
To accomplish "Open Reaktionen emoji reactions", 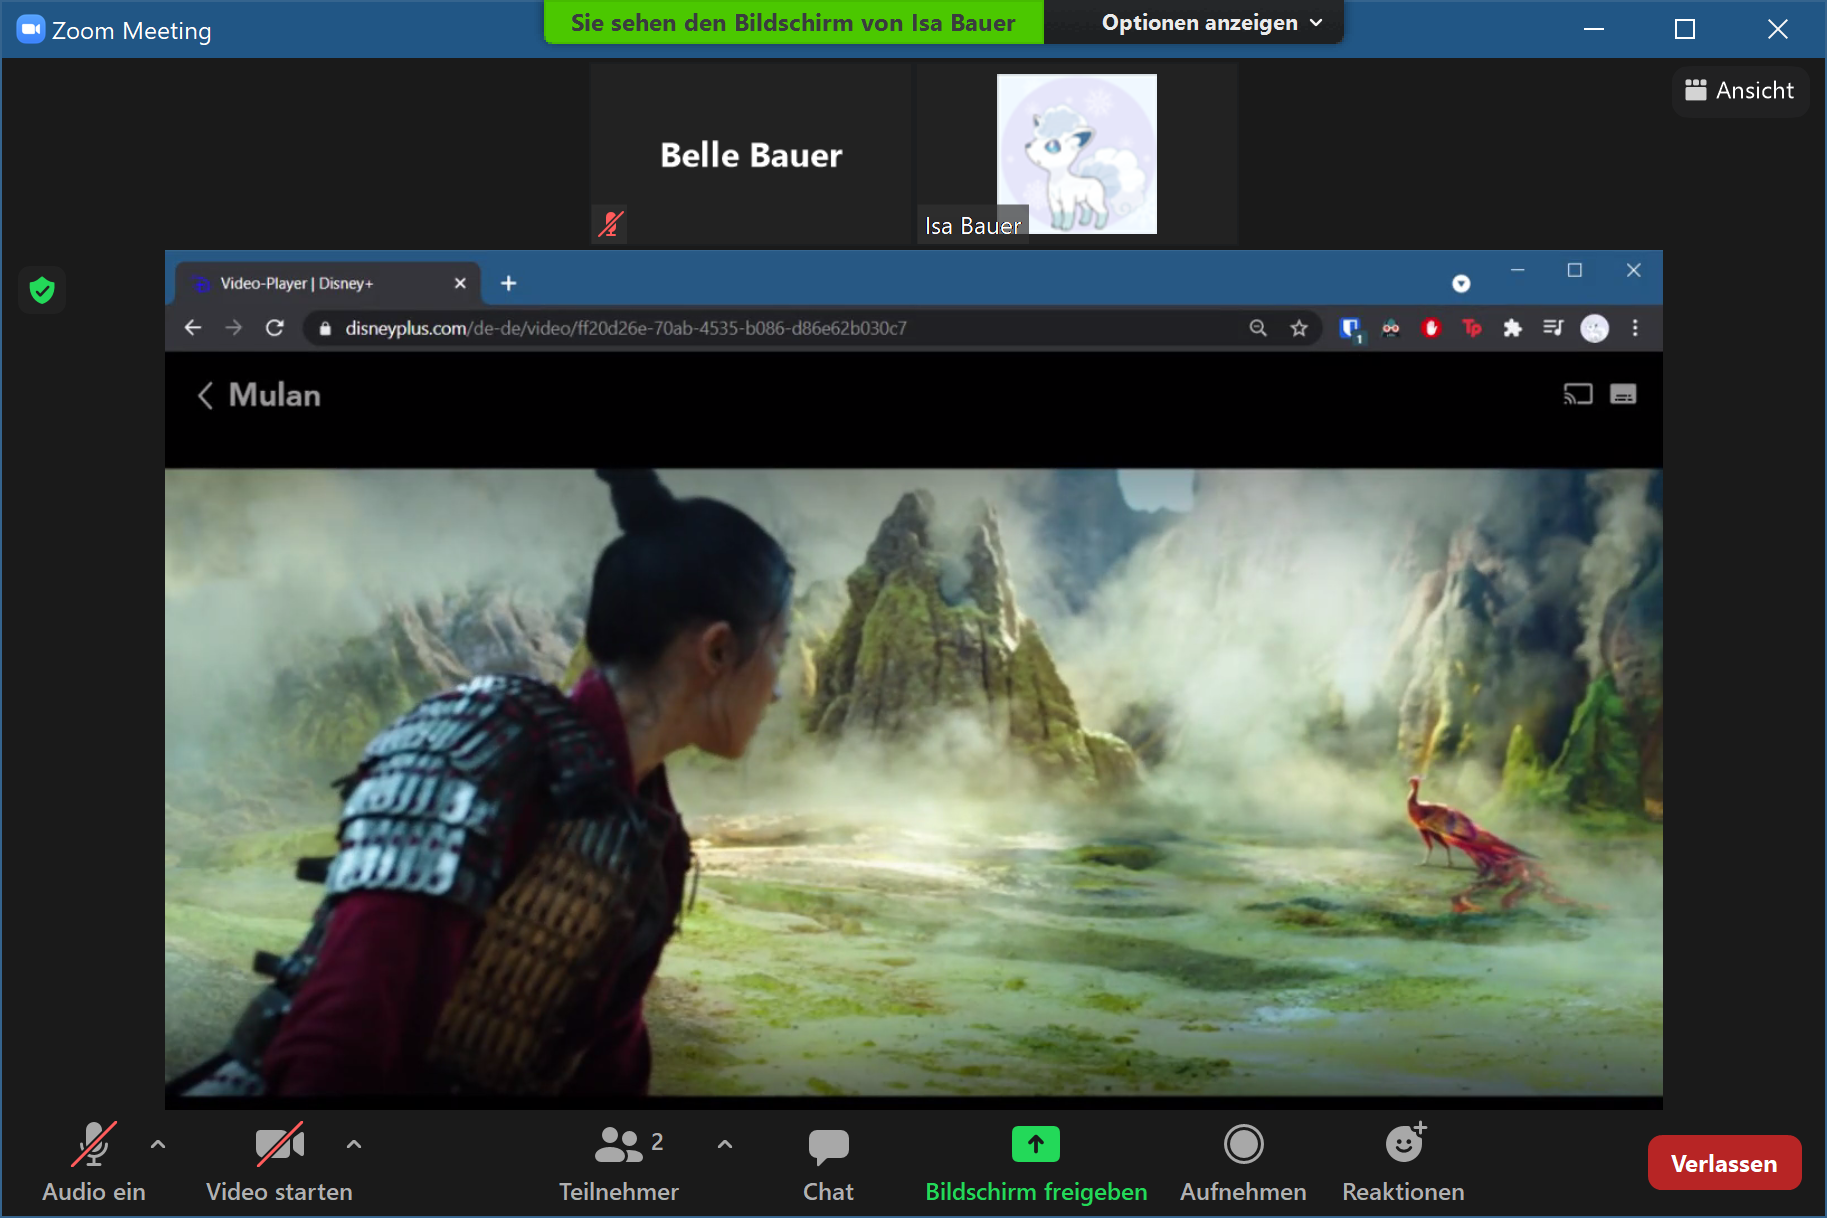I will click(x=1403, y=1161).
